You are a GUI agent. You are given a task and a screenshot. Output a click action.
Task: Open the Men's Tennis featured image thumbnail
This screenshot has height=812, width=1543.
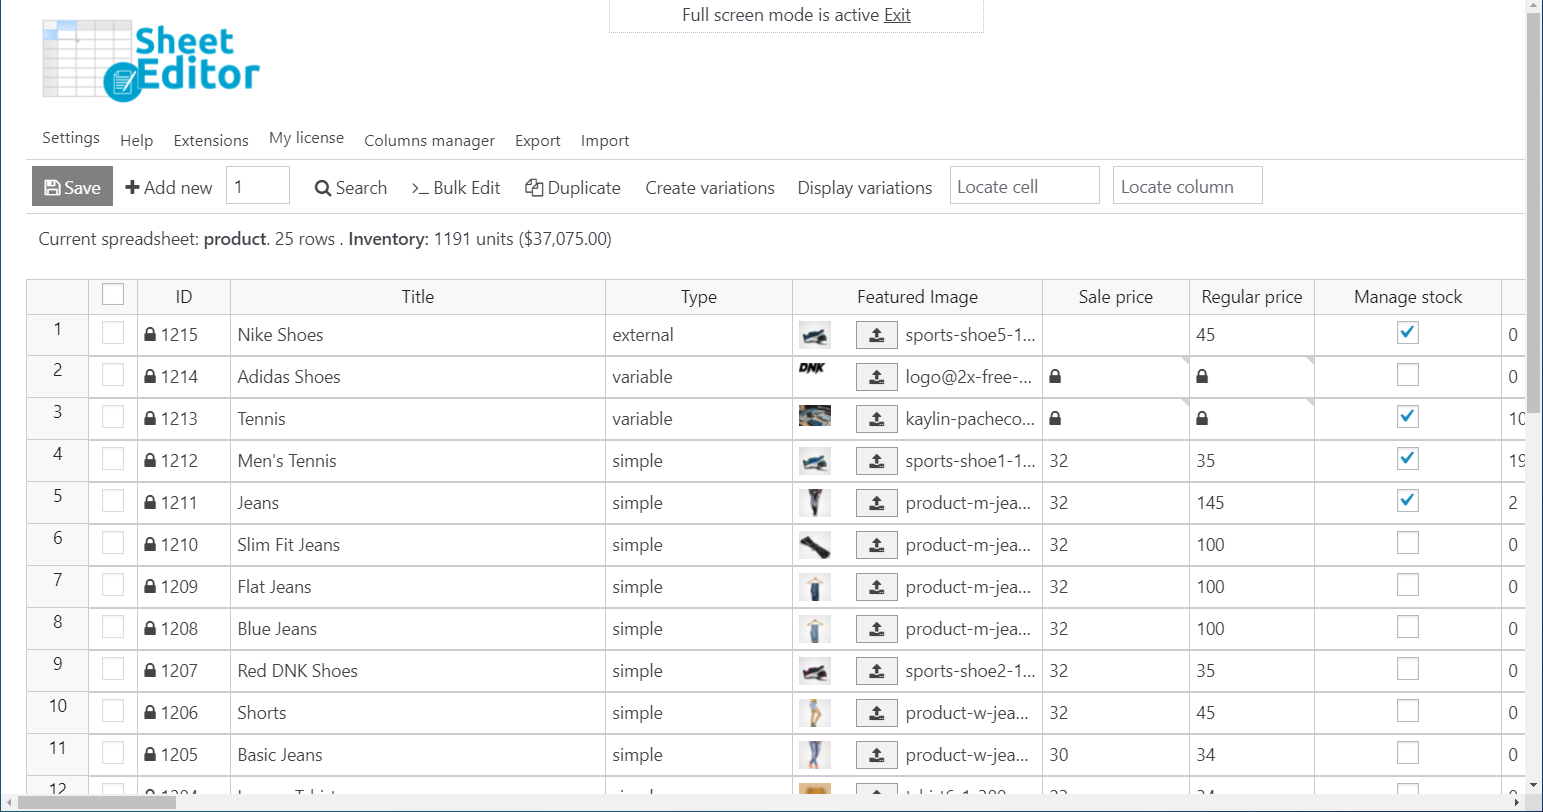point(815,461)
